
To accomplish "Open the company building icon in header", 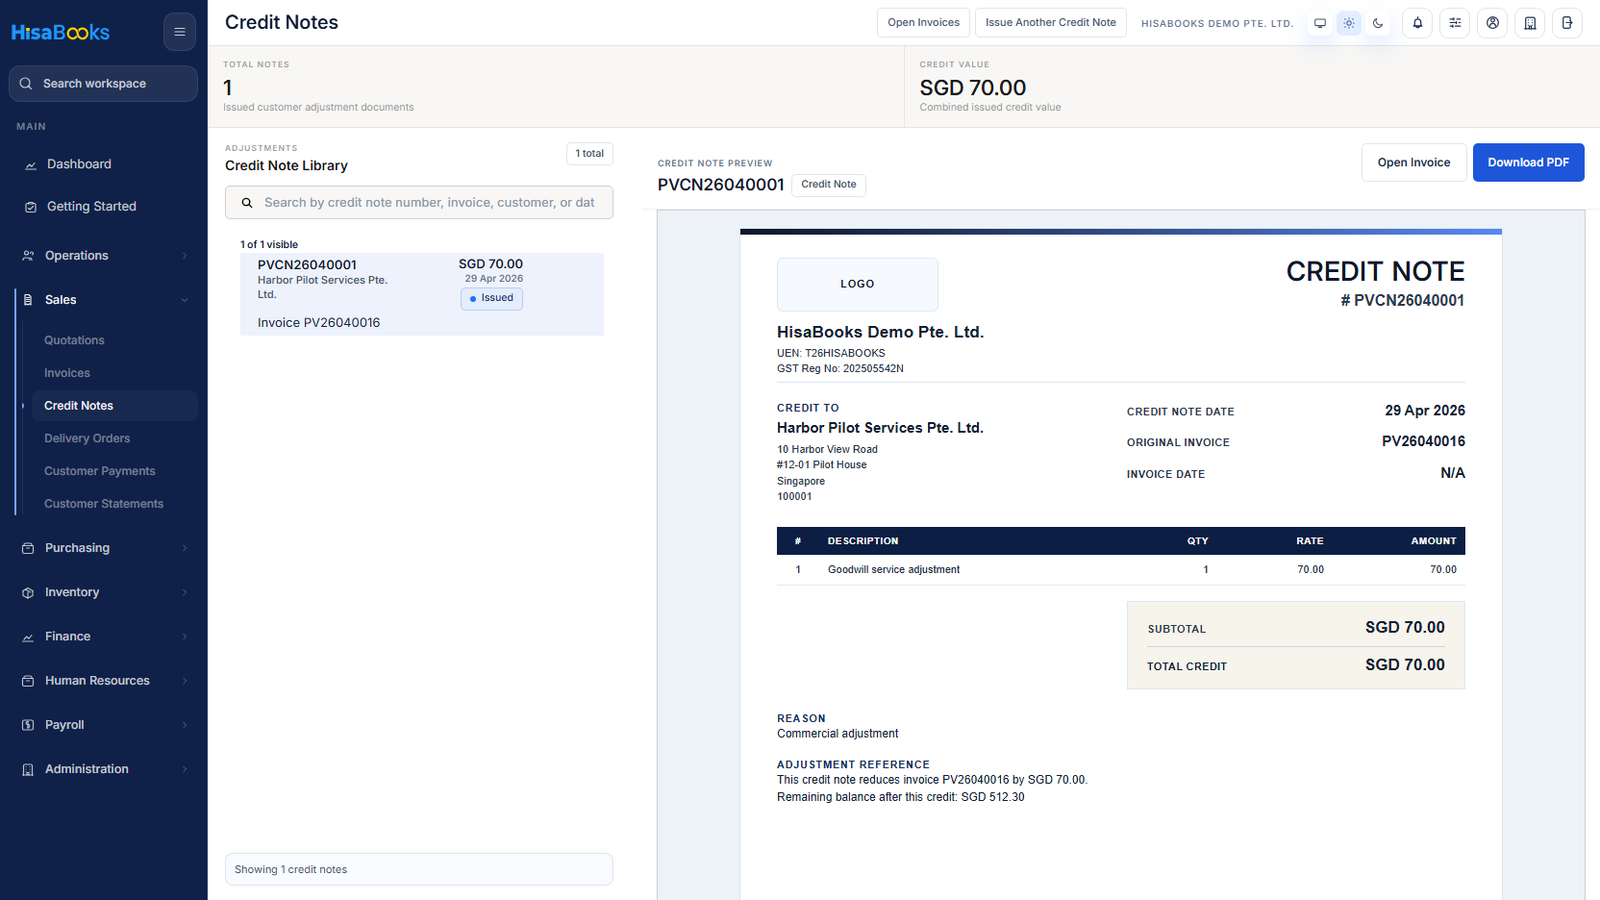I will click(x=1530, y=23).
